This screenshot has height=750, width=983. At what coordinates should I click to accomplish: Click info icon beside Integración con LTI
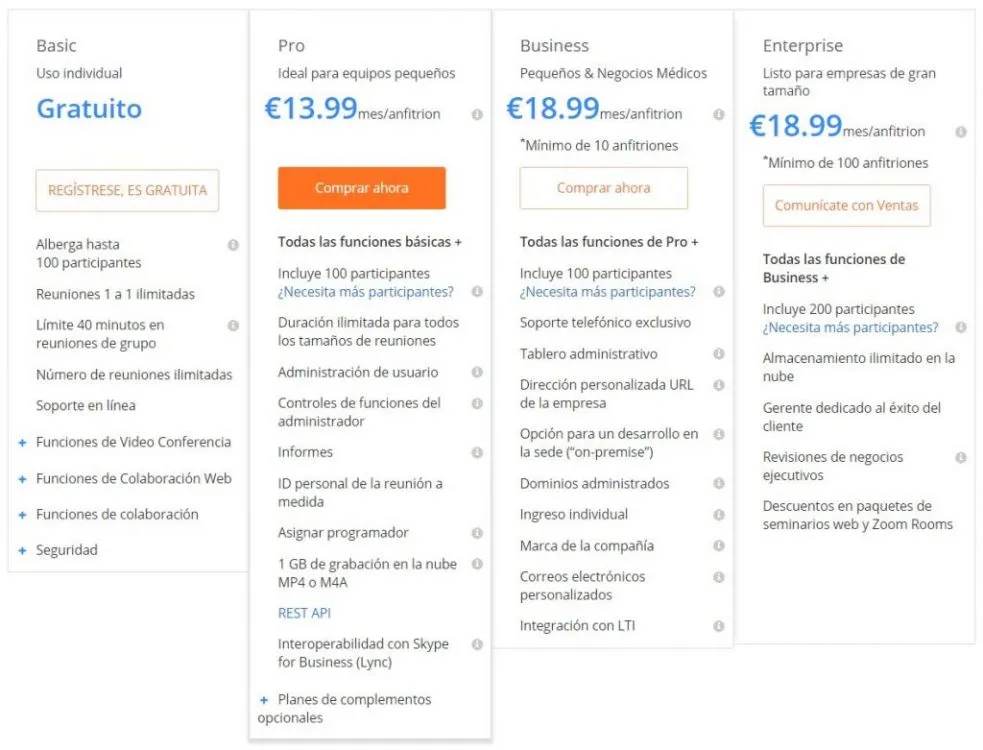(719, 626)
